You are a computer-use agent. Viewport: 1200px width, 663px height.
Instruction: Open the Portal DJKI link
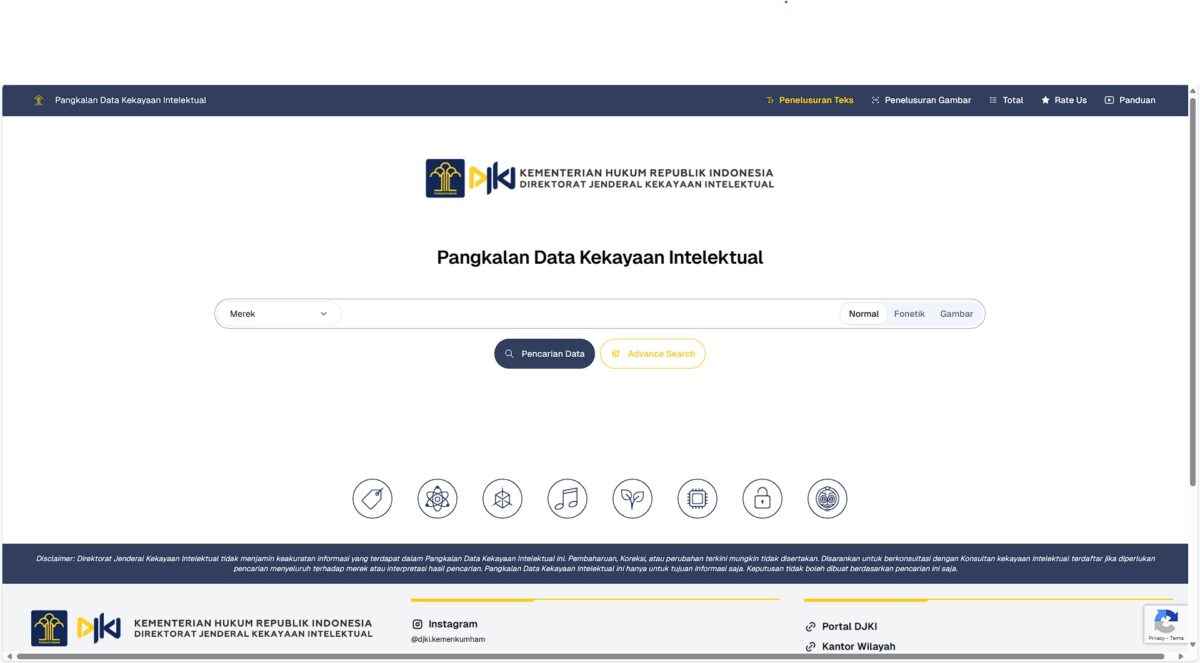[849, 627]
